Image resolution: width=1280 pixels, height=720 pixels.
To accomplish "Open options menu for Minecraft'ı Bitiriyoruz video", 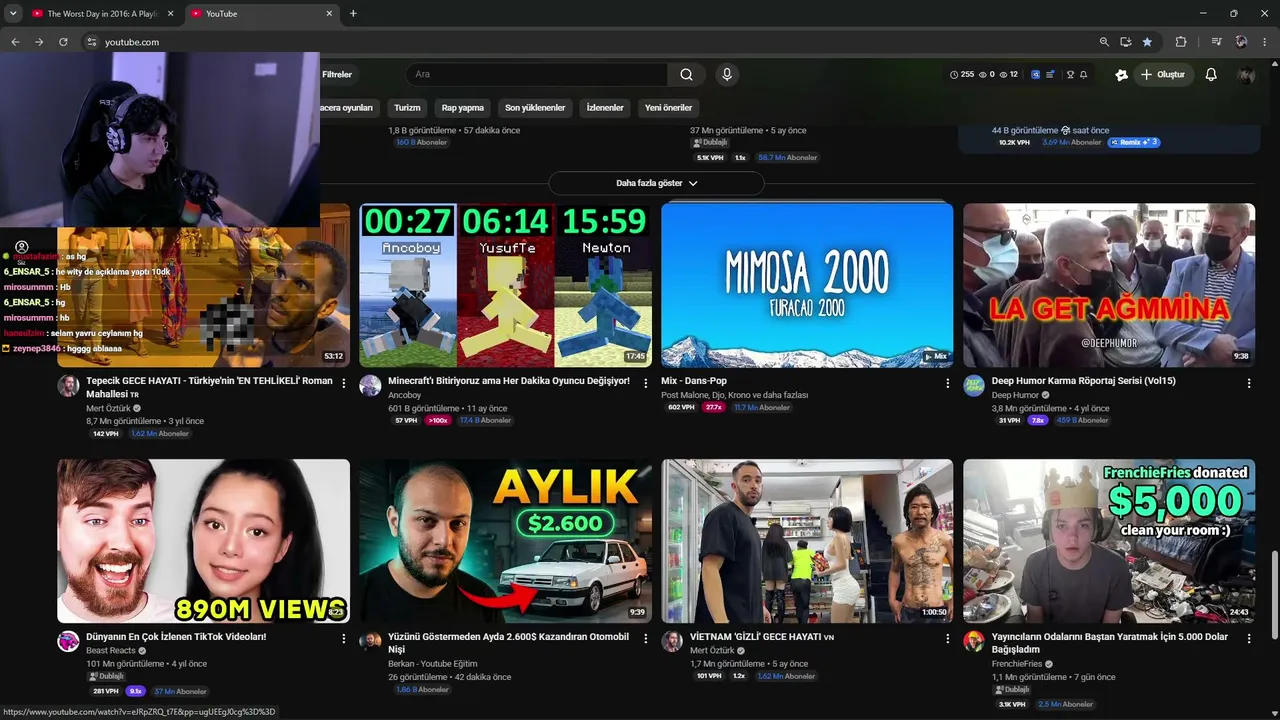I will tap(646, 383).
